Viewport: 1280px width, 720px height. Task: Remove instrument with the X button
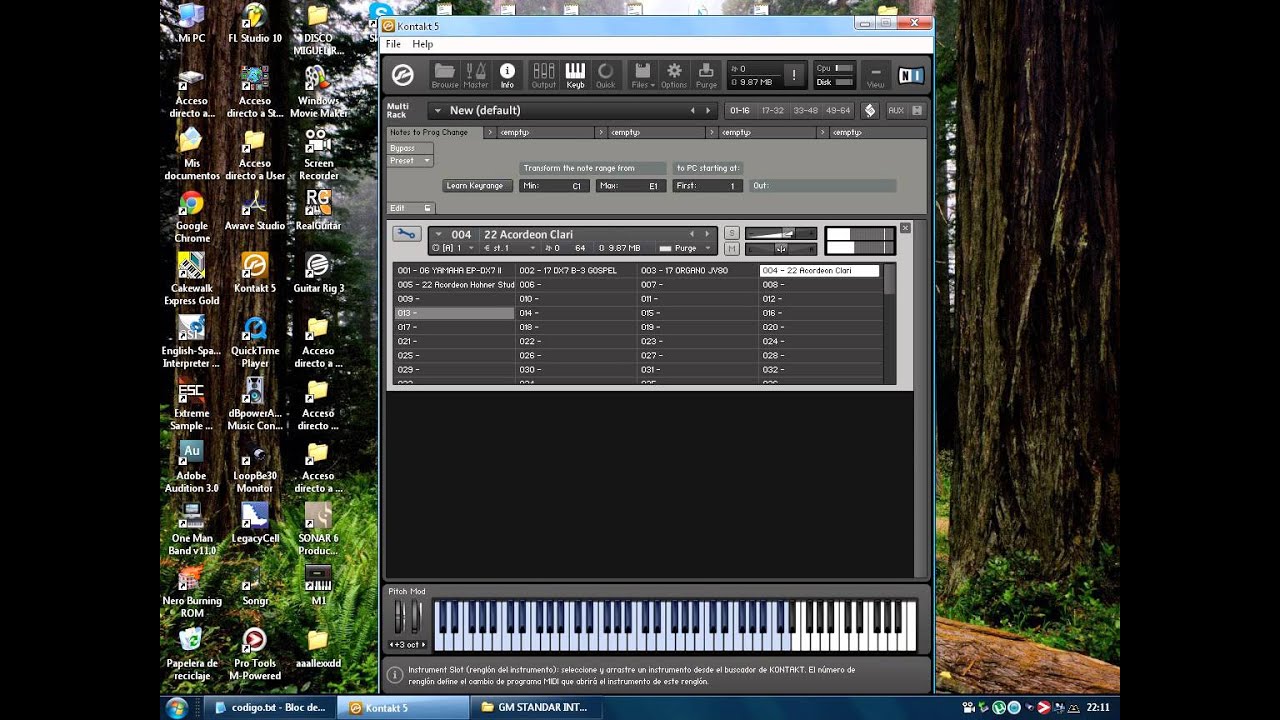point(905,228)
